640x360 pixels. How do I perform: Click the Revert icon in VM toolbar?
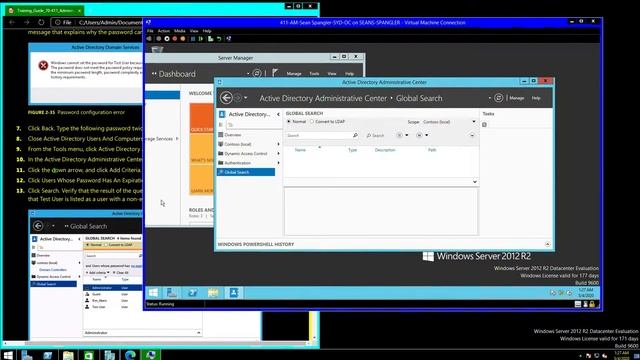coord(219,39)
